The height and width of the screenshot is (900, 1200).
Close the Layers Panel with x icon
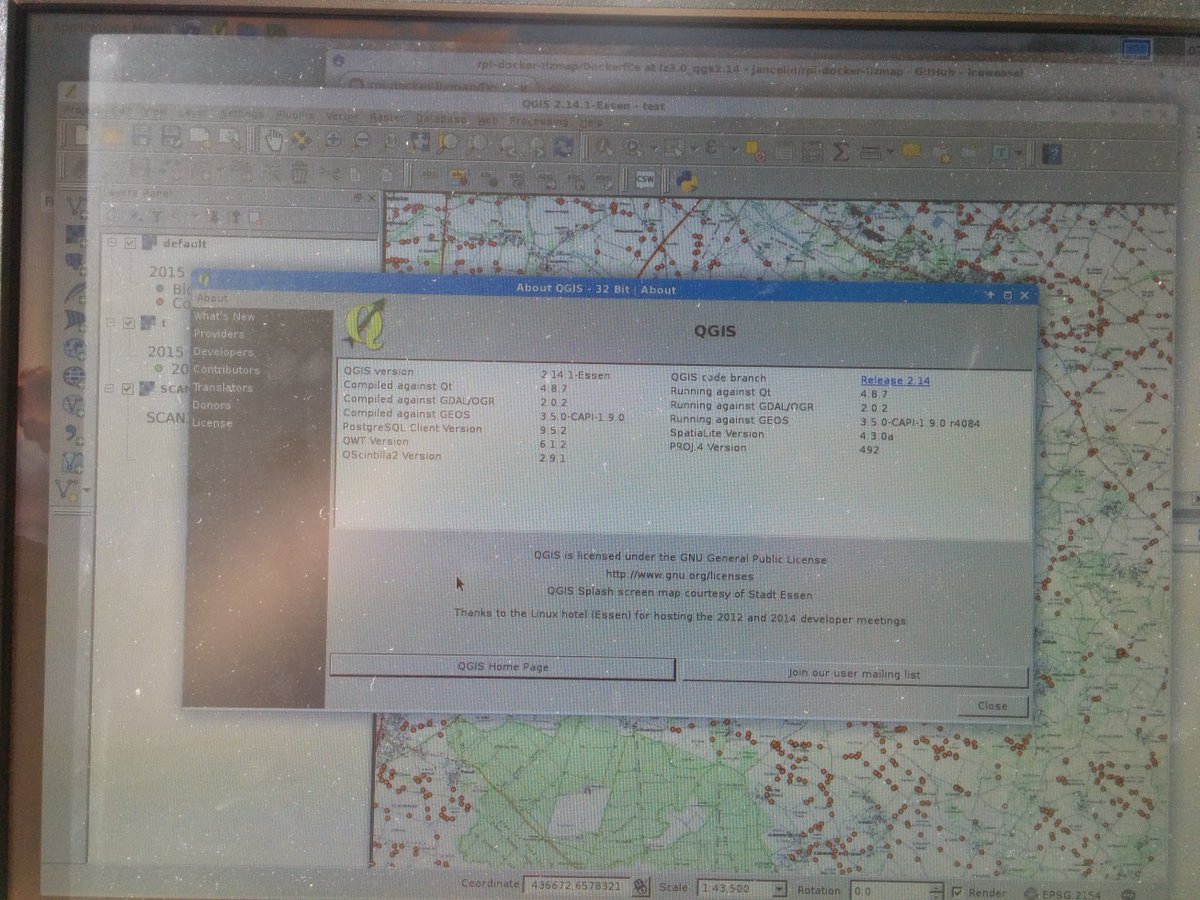pos(371,198)
